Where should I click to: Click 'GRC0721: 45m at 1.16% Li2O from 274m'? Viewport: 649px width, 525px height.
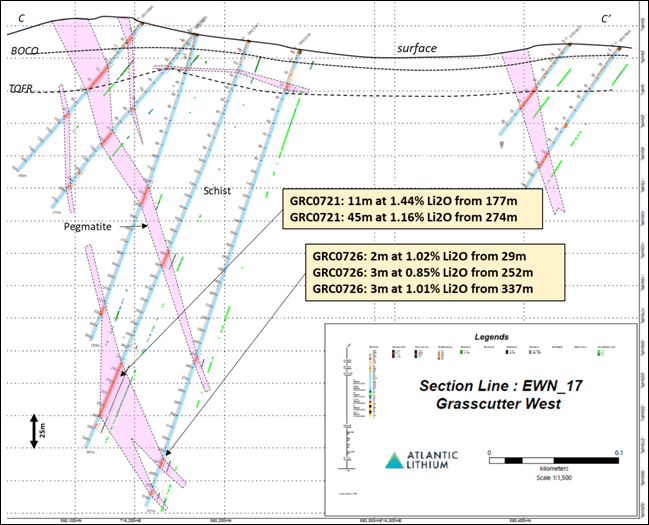tap(403, 217)
